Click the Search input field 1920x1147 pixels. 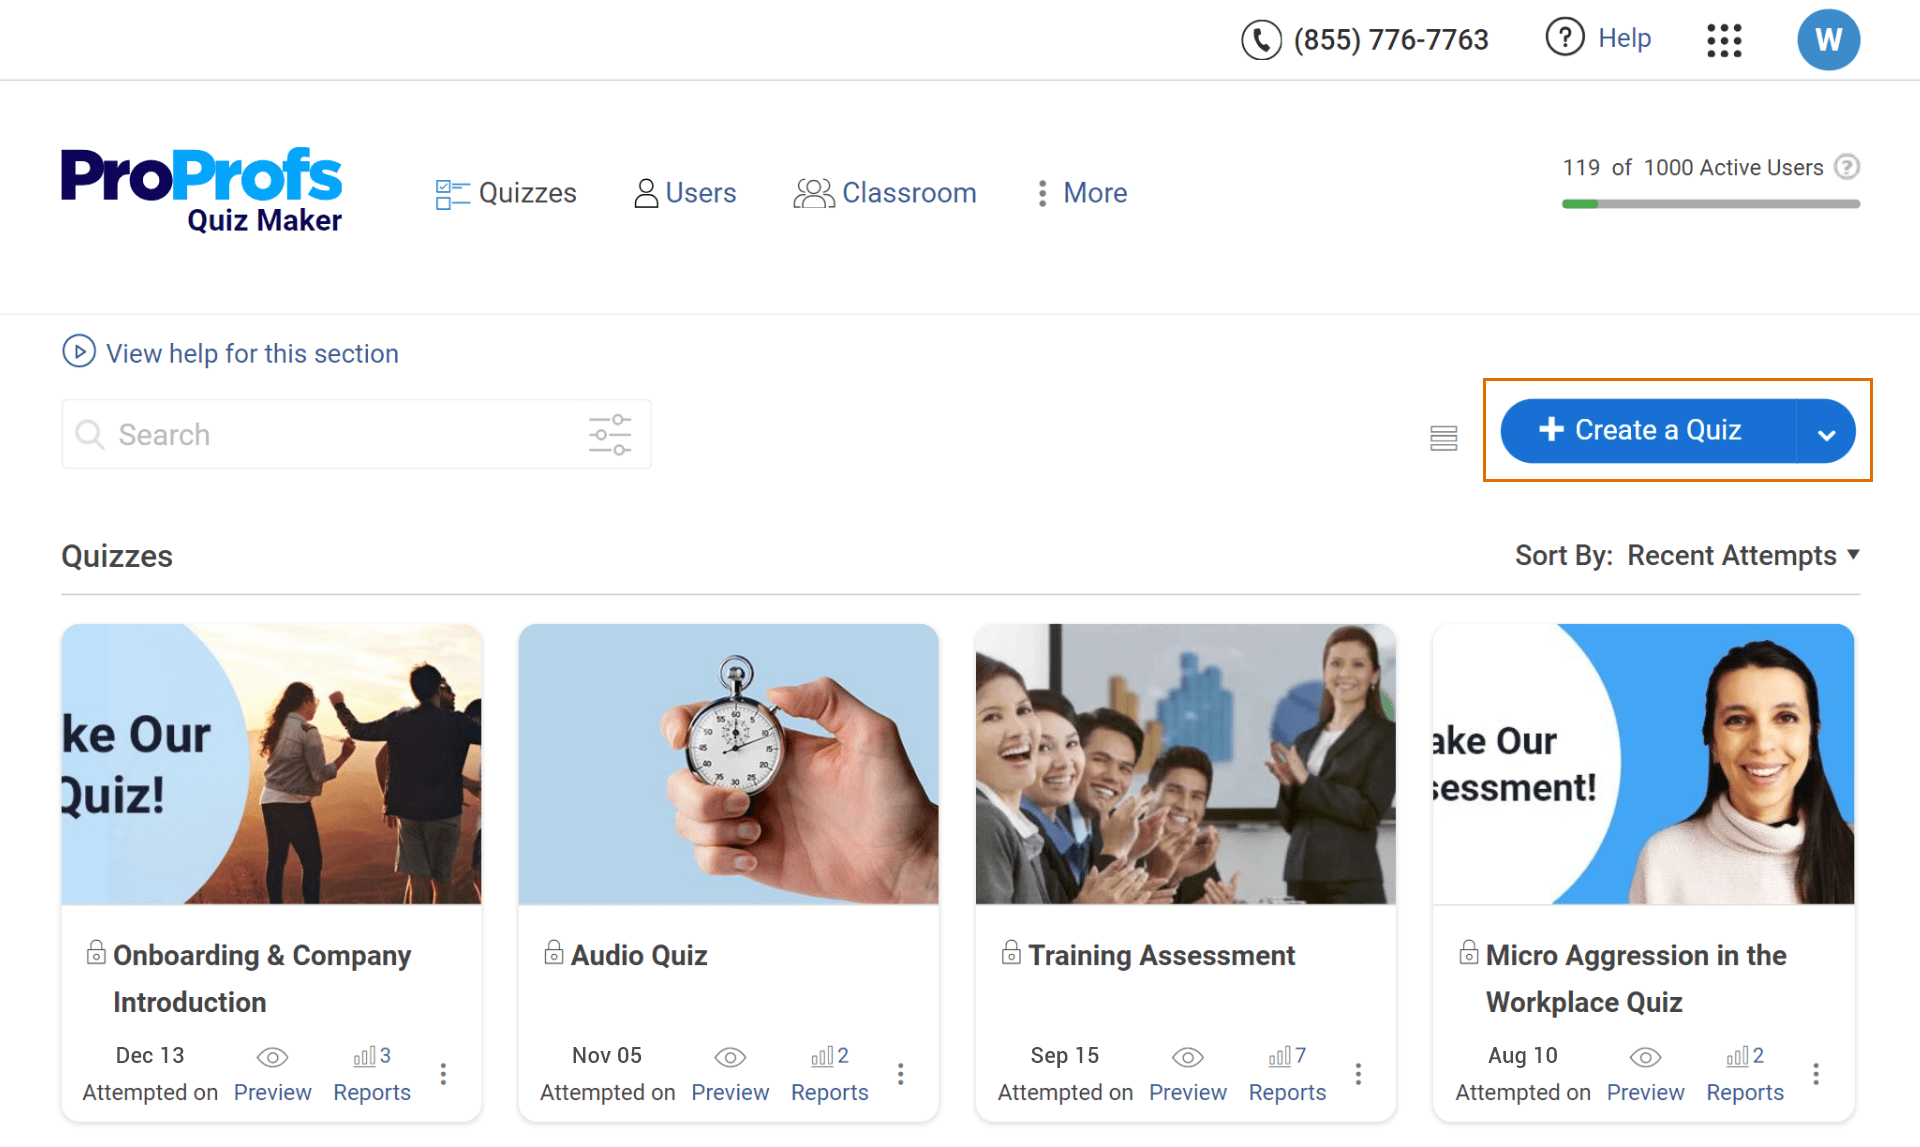356,434
